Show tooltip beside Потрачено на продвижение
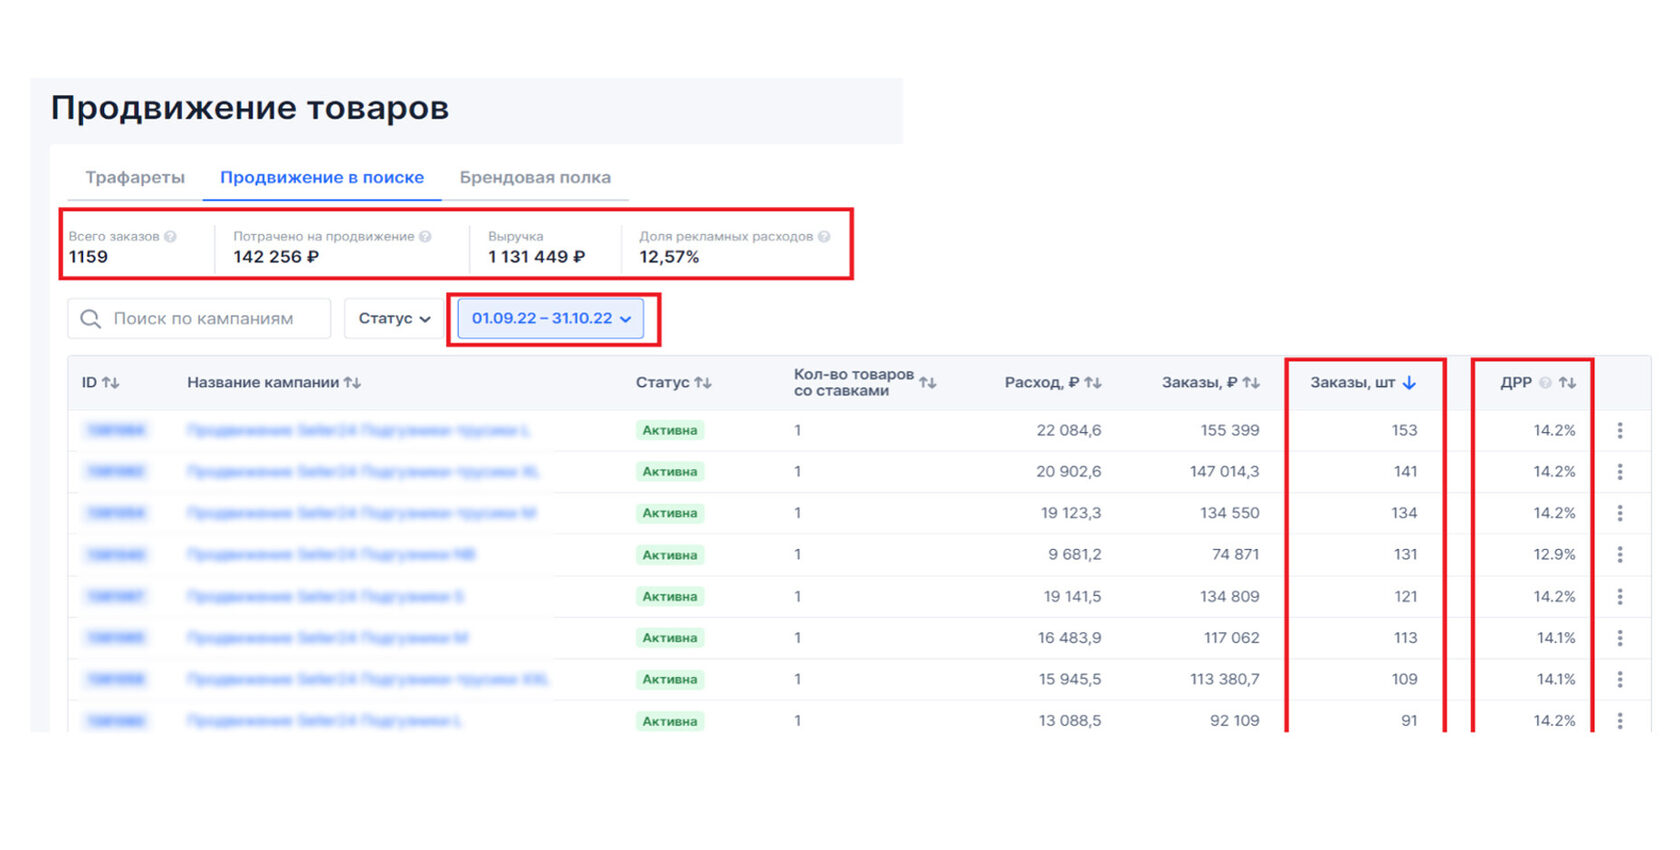Viewport: 1680px width, 850px height. point(425,237)
